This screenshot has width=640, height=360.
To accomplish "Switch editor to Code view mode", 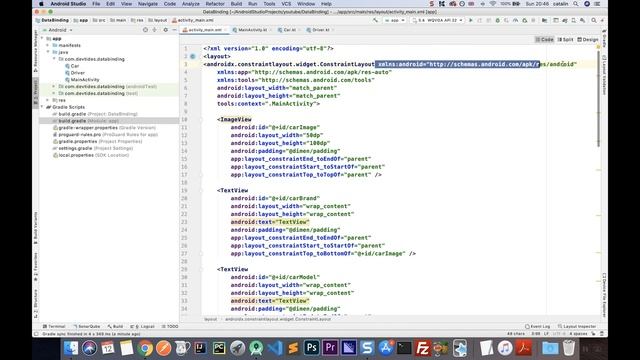I will point(544,40).
